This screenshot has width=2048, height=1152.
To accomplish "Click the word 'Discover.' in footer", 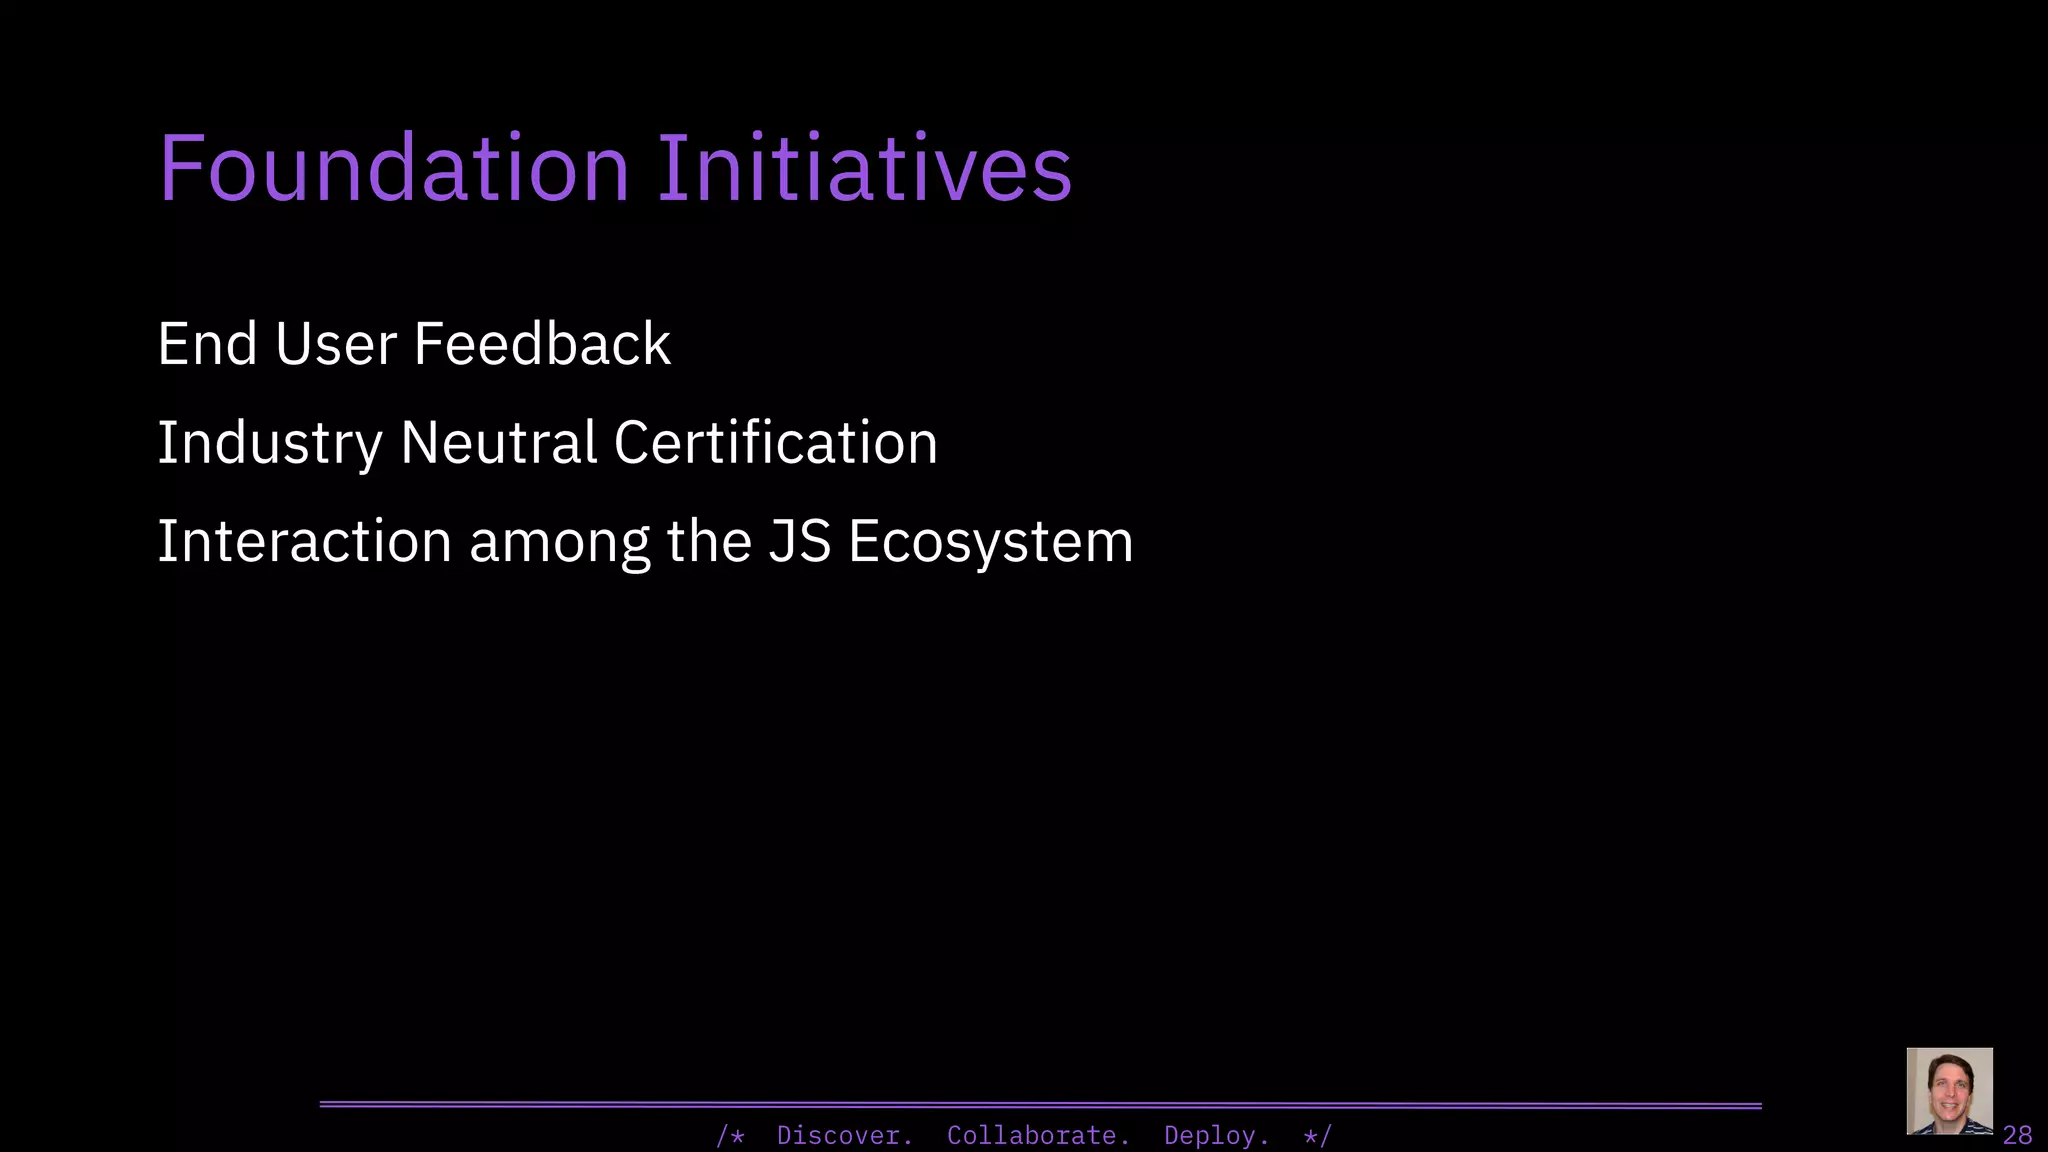I will (845, 1136).
